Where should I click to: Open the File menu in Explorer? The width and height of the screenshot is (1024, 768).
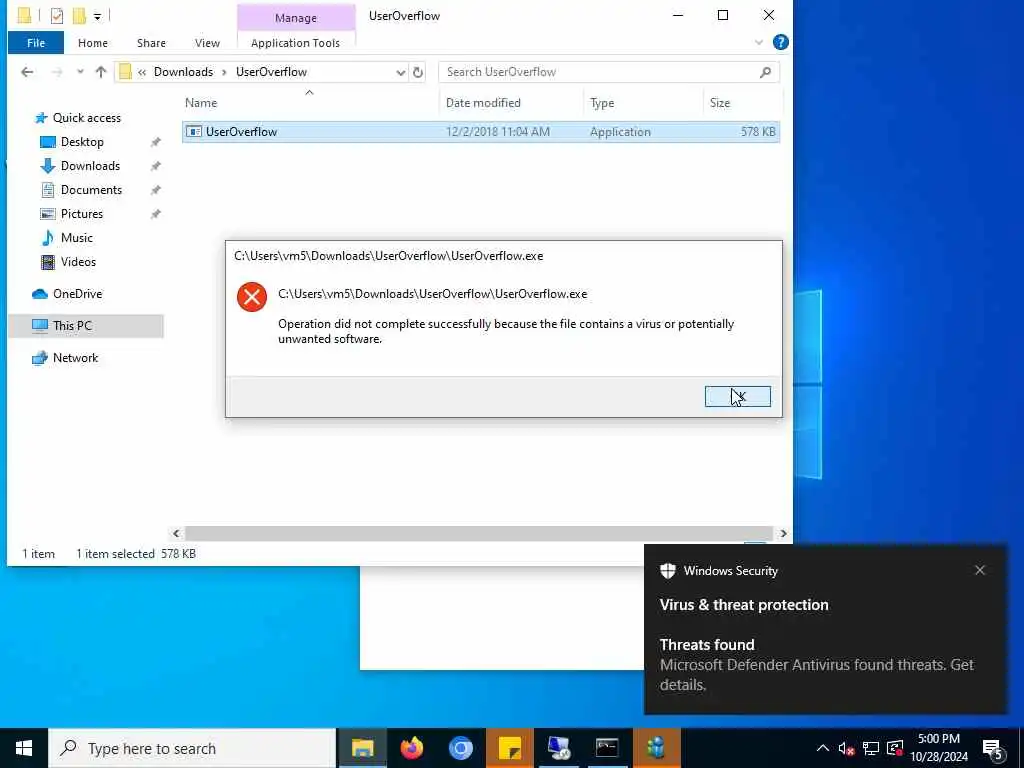point(36,43)
